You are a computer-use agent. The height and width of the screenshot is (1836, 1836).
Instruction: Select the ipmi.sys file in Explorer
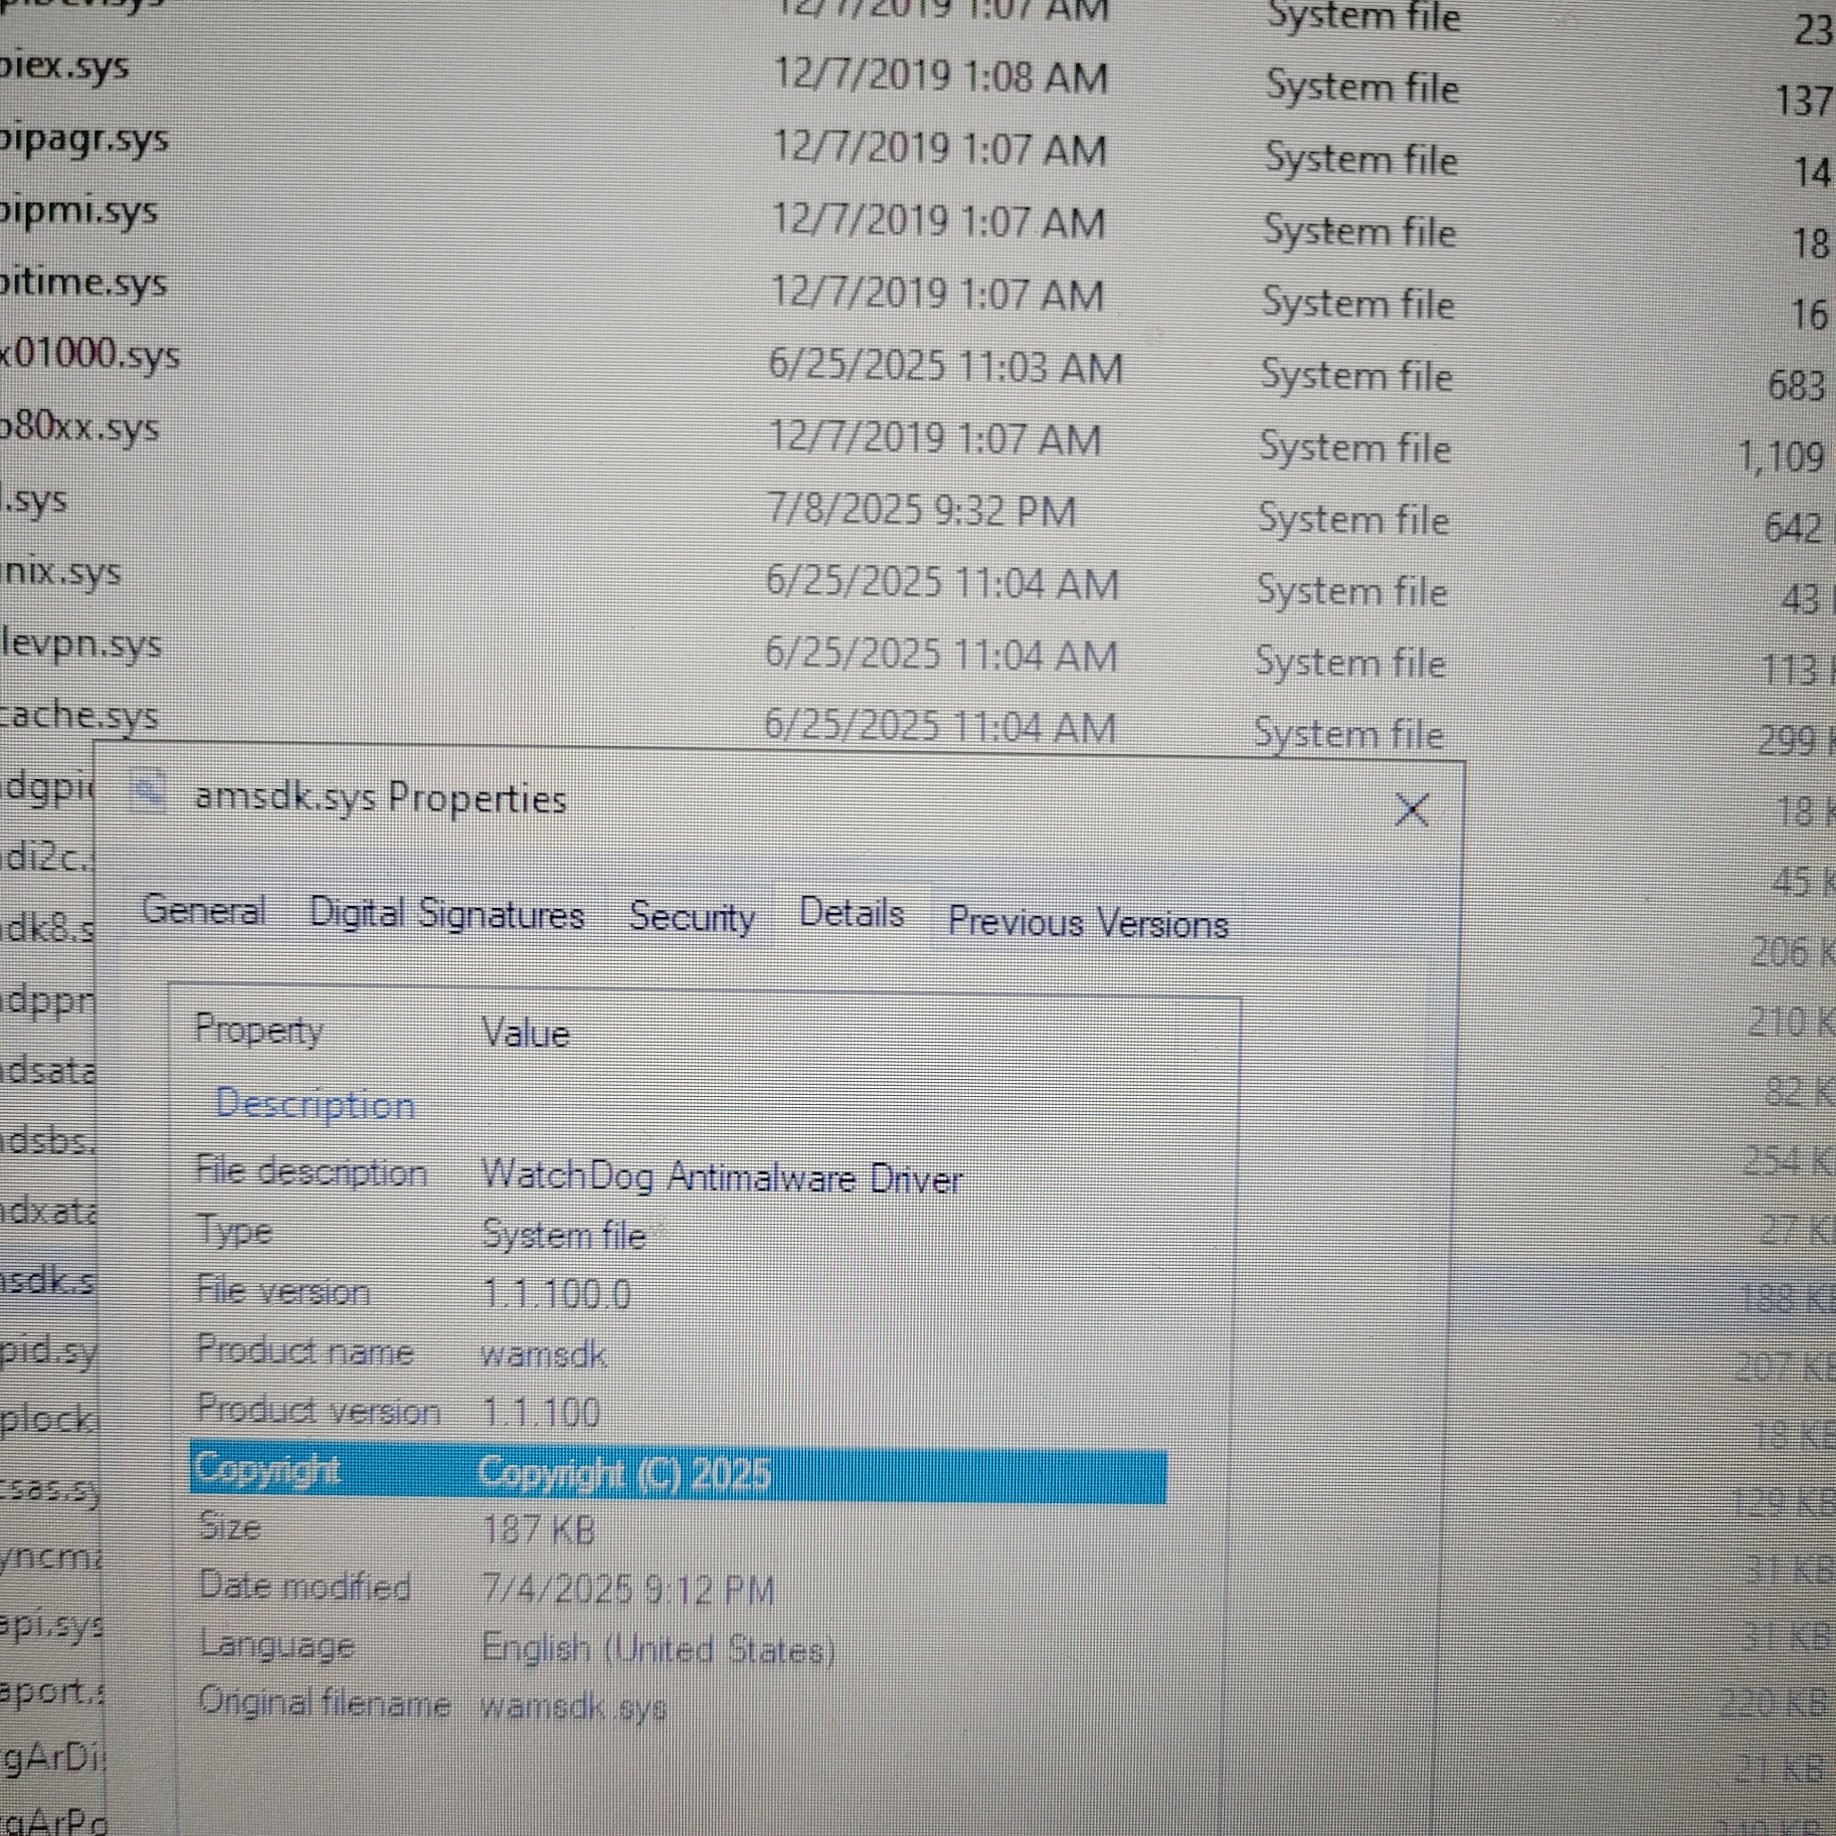tap(79, 211)
